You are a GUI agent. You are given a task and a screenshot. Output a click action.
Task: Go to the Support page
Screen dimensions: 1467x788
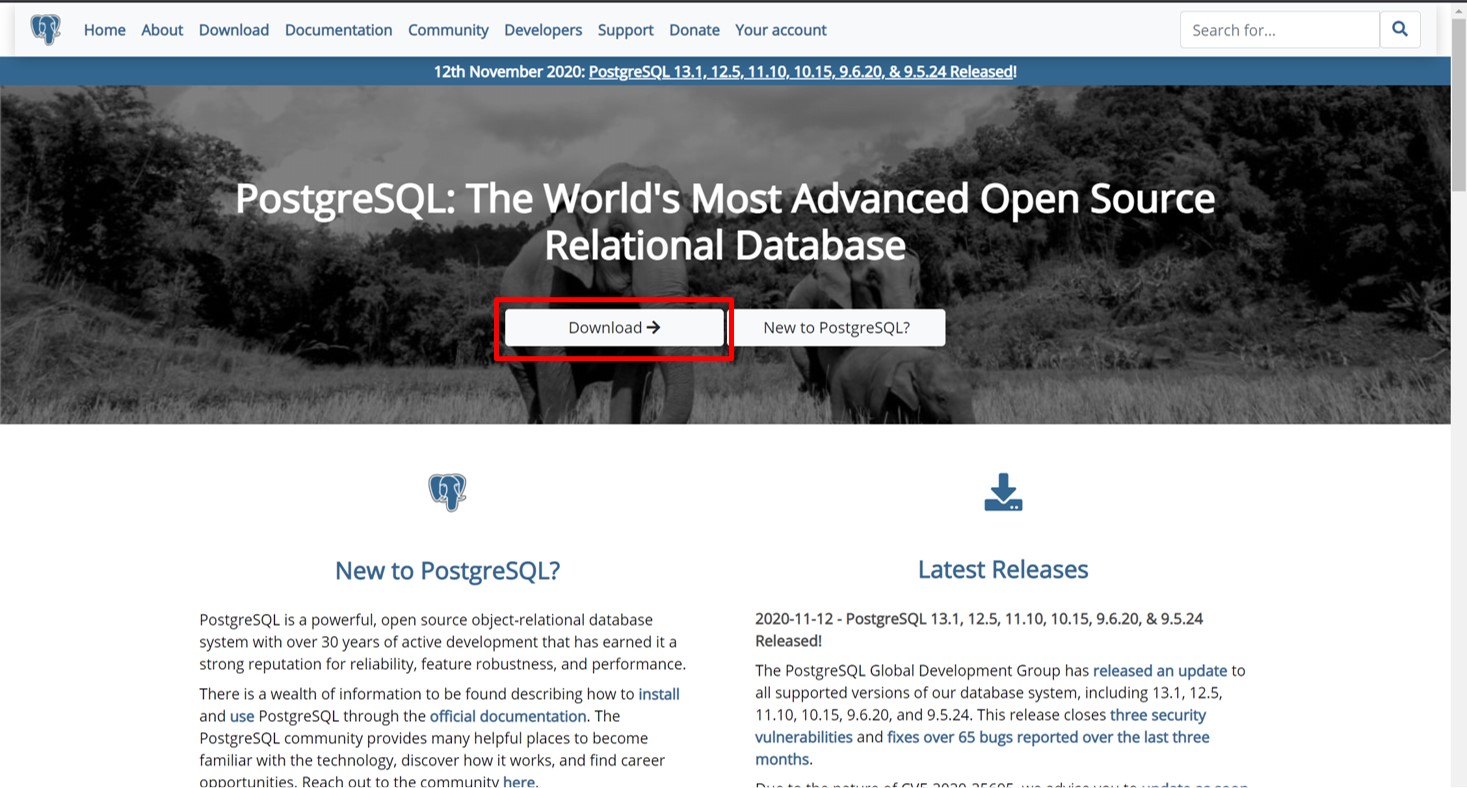click(625, 30)
